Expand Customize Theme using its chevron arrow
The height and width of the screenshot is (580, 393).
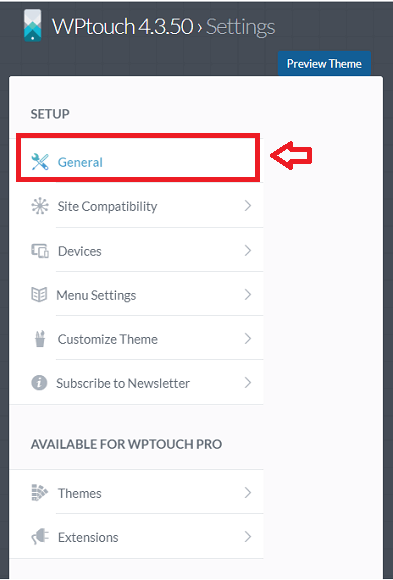(x=248, y=338)
